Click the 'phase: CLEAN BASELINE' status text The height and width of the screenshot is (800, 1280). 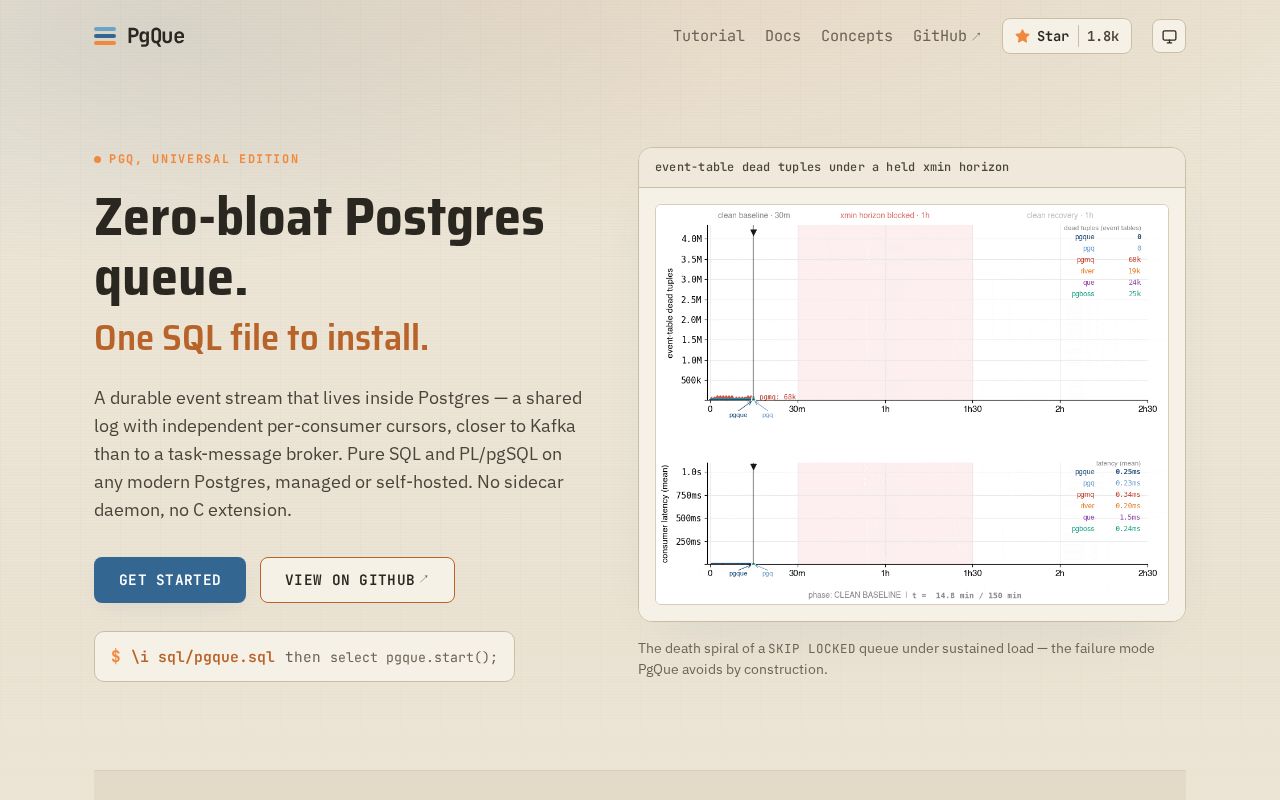coord(854,595)
